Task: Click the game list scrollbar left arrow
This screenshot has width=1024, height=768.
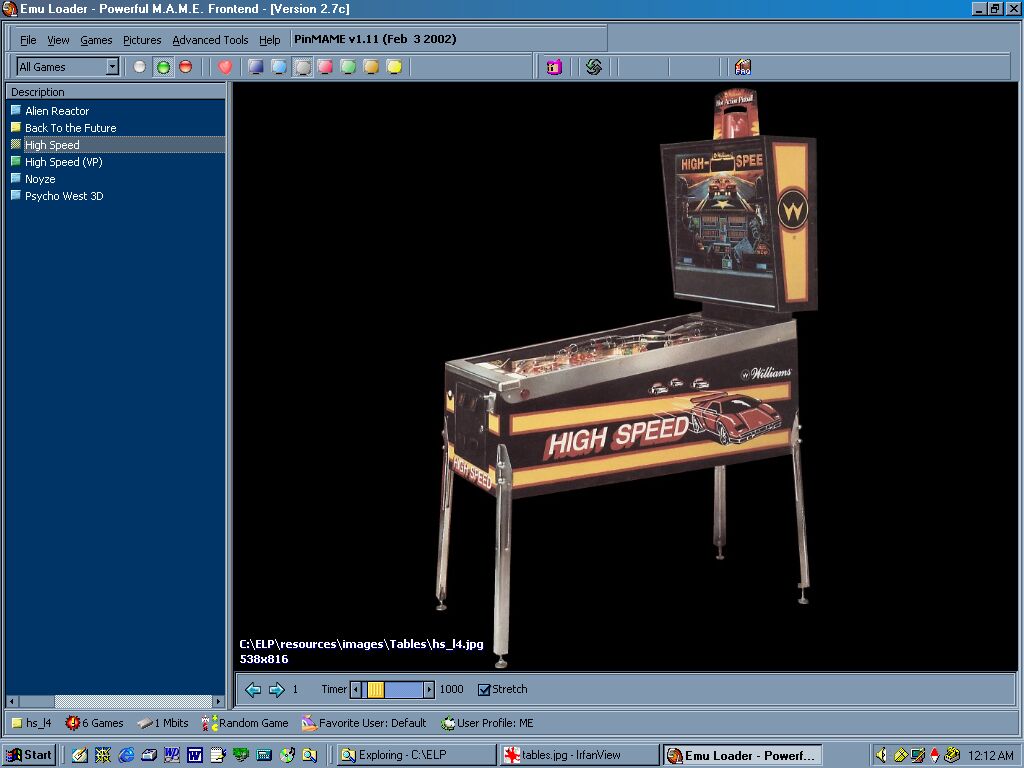Action: pos(11,701)
